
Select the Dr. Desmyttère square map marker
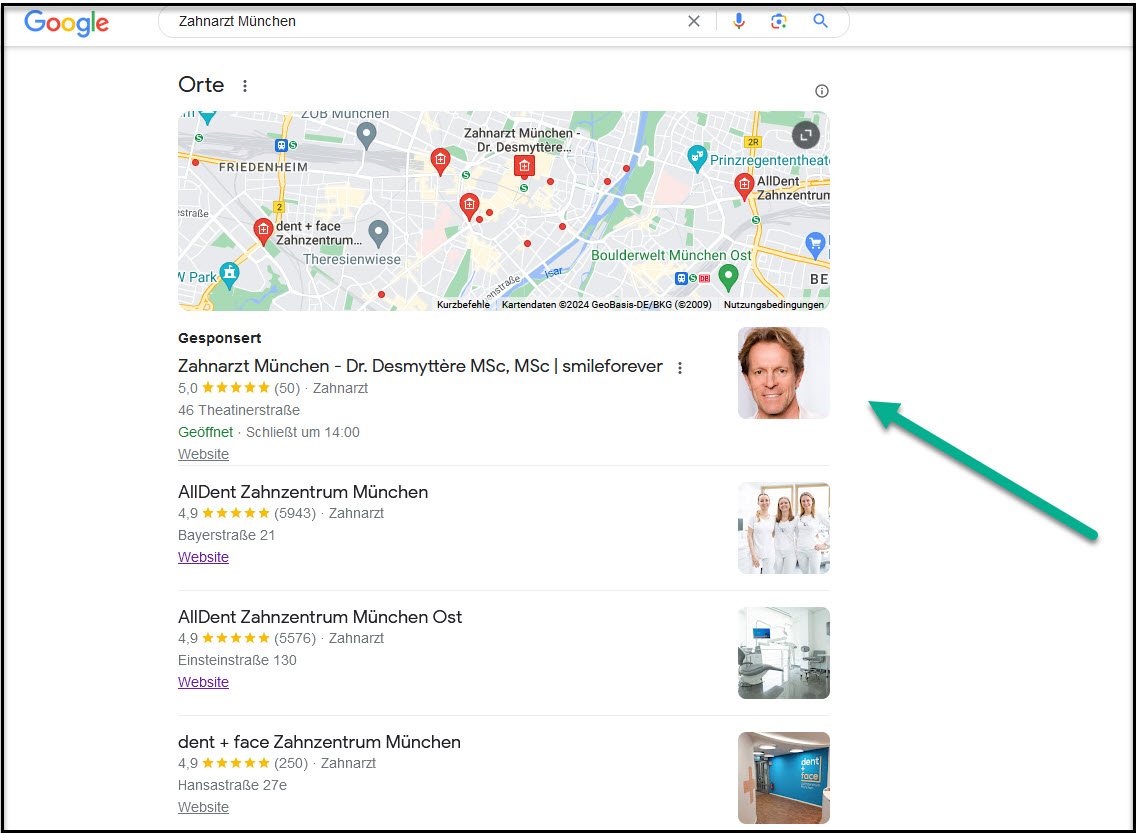tap(524, 166)
